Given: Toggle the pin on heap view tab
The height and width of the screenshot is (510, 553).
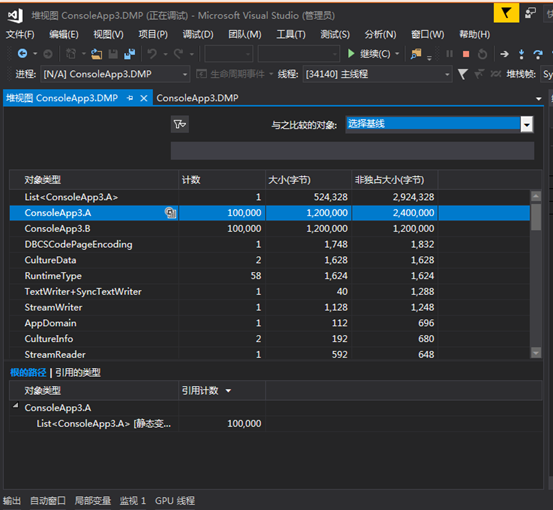Looking at the screenshot, I should pyautogui.click(x=130, y=98).
